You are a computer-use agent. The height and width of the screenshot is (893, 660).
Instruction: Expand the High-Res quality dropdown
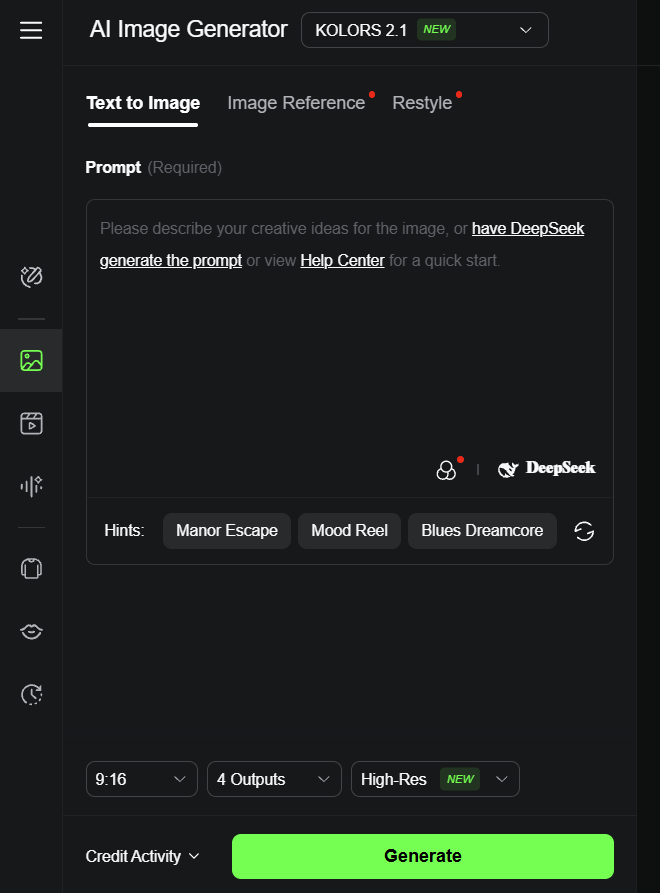(x=435, y=779)
